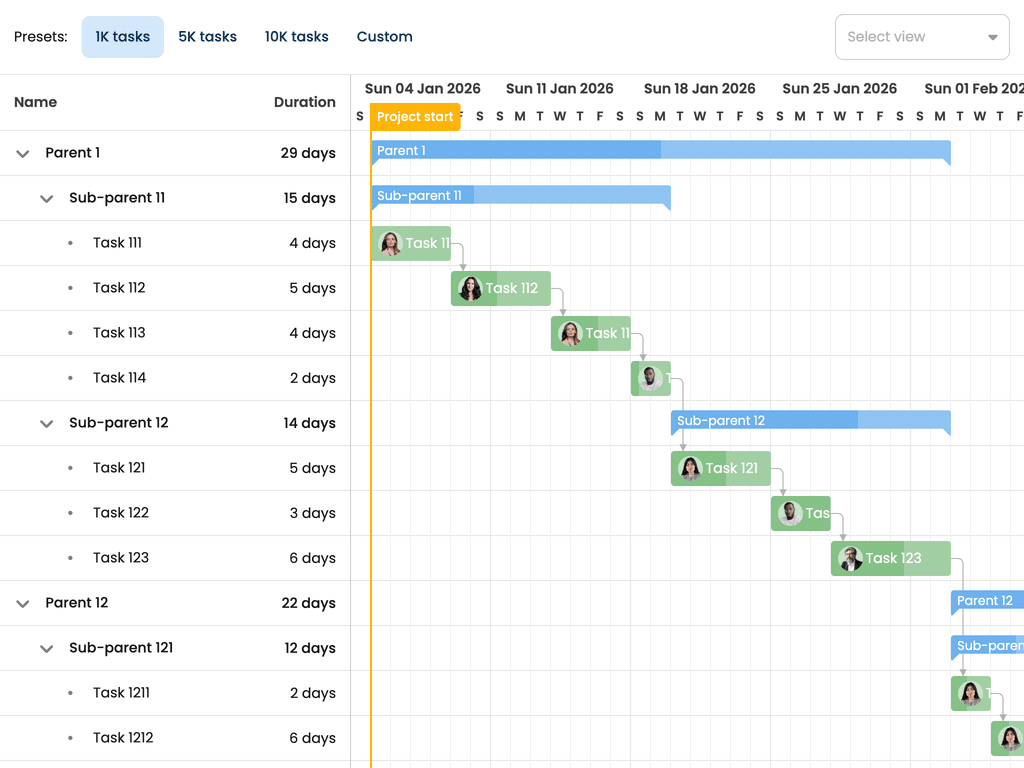This screenshot has height=768, width=1024.
Task: Collapse the Sub-parent 12 group
Action: click(x=46, y=423)
